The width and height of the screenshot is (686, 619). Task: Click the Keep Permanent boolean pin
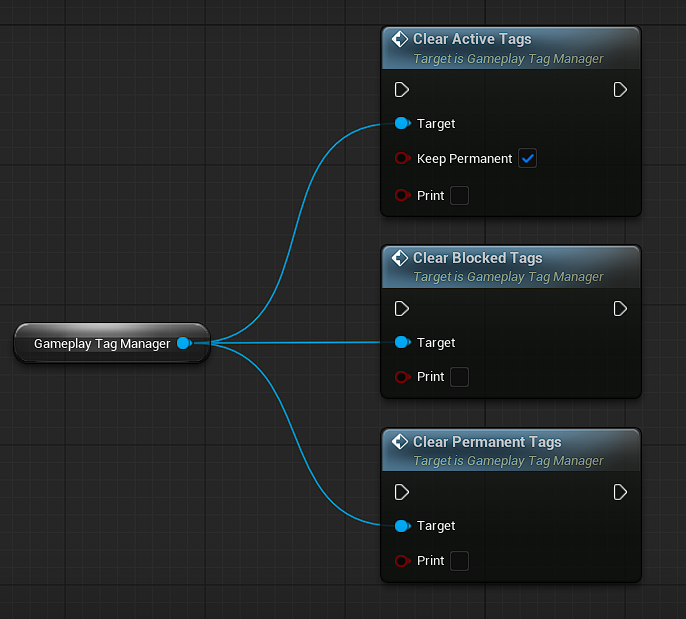402,159
